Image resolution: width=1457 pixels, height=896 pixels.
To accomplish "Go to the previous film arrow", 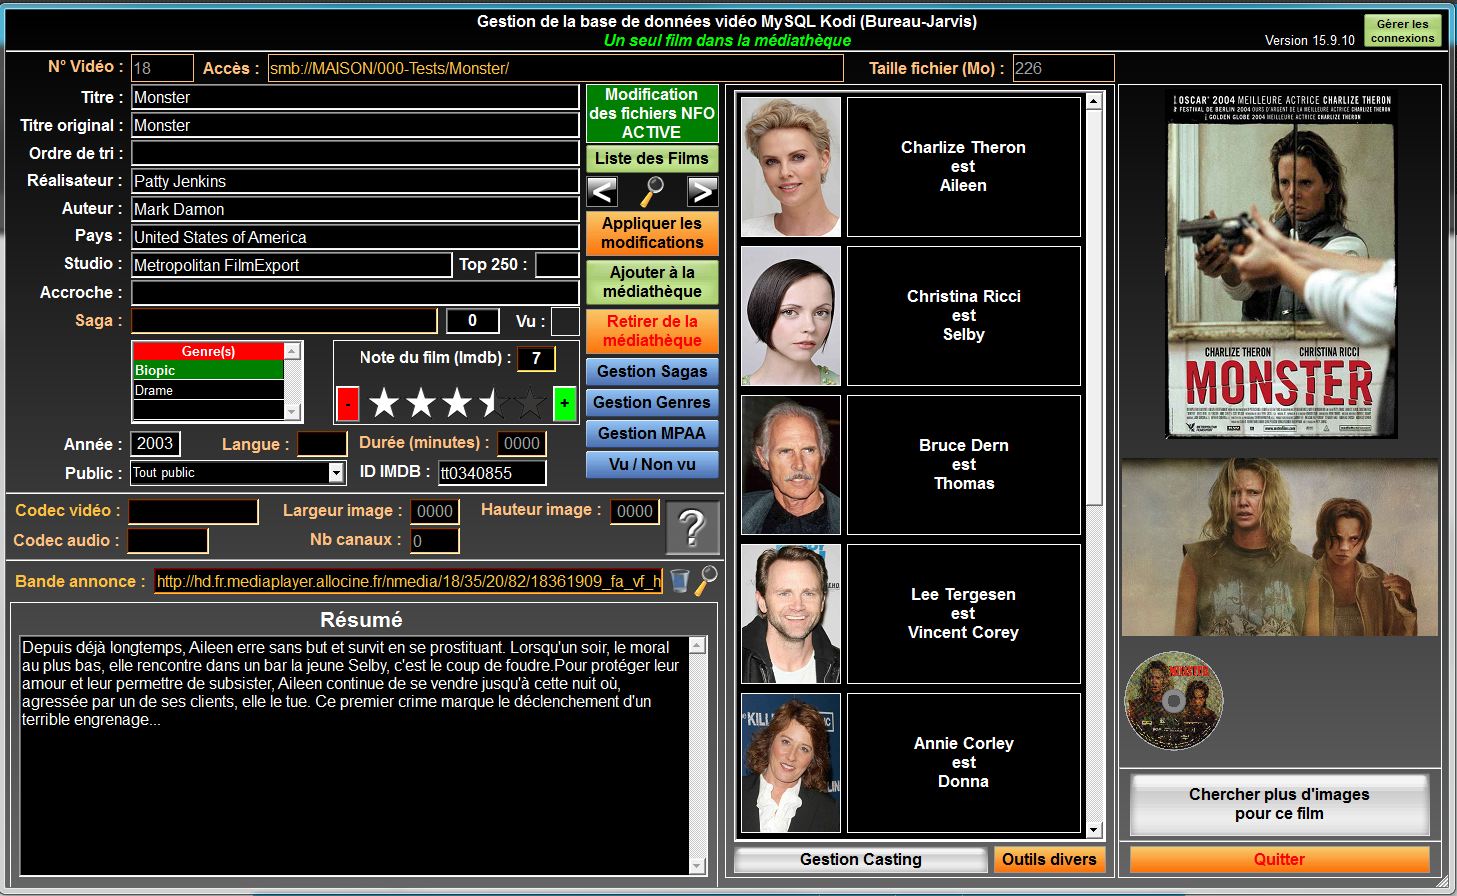I will (x=602, y=191).
